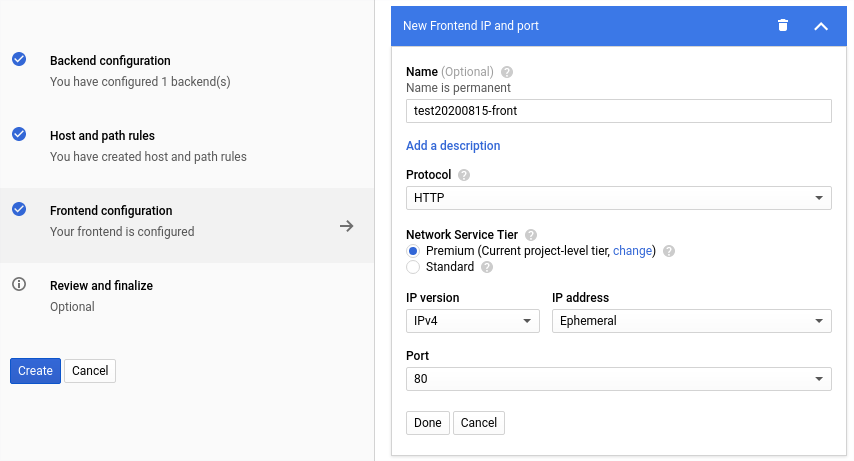Click the blue Create button
The height and width of the screenshot is (461, 854).
pos(35,371)
